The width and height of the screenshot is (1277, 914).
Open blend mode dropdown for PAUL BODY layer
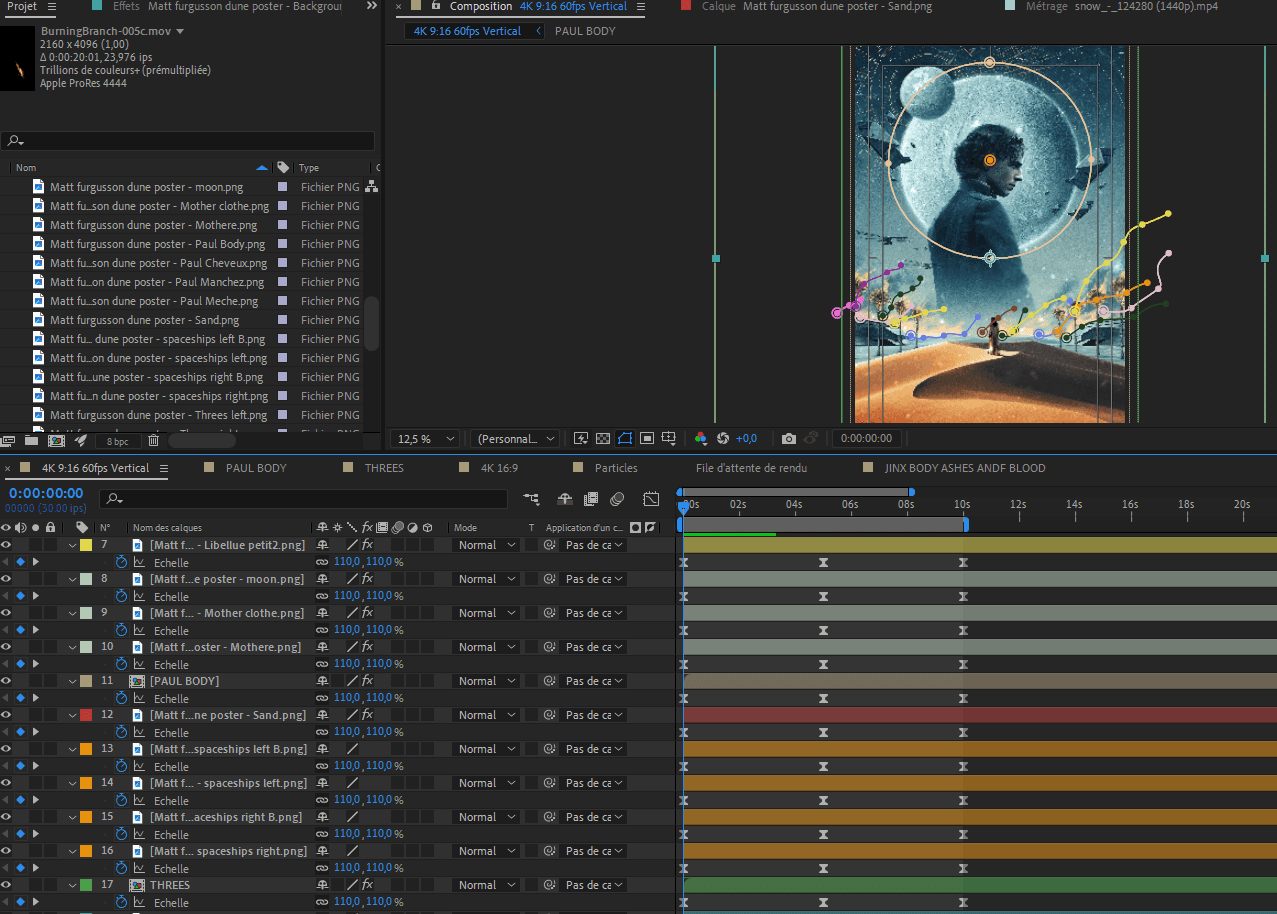click(486, 681)
